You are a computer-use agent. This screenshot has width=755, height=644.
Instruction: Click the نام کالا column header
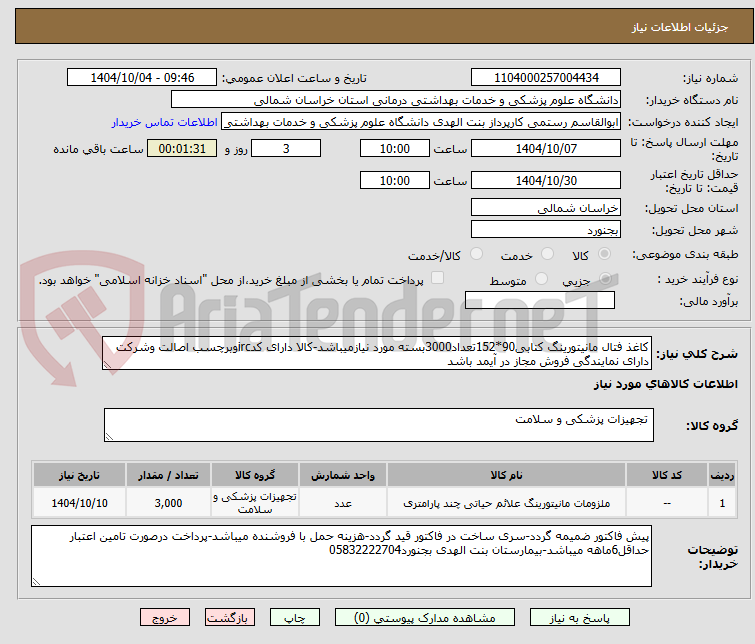point(506,475)
